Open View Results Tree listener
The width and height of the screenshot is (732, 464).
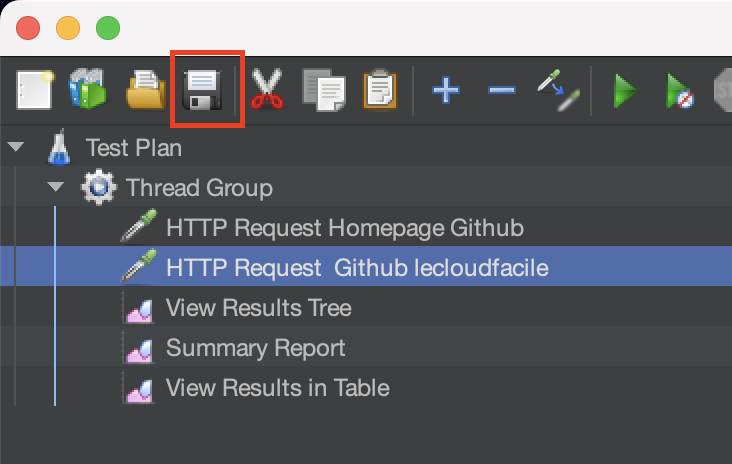(x=258, y=307)
